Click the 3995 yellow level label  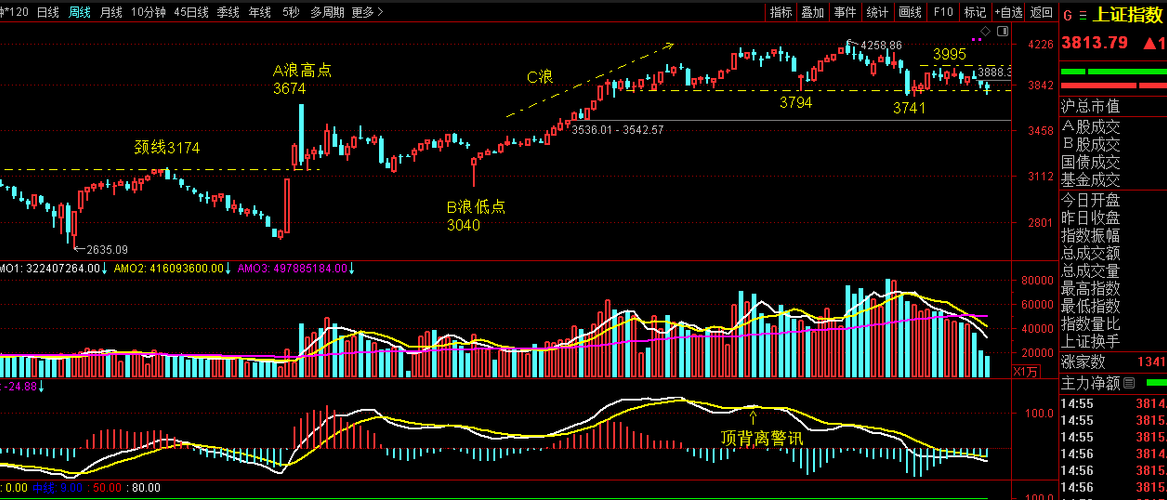(950, 54)
